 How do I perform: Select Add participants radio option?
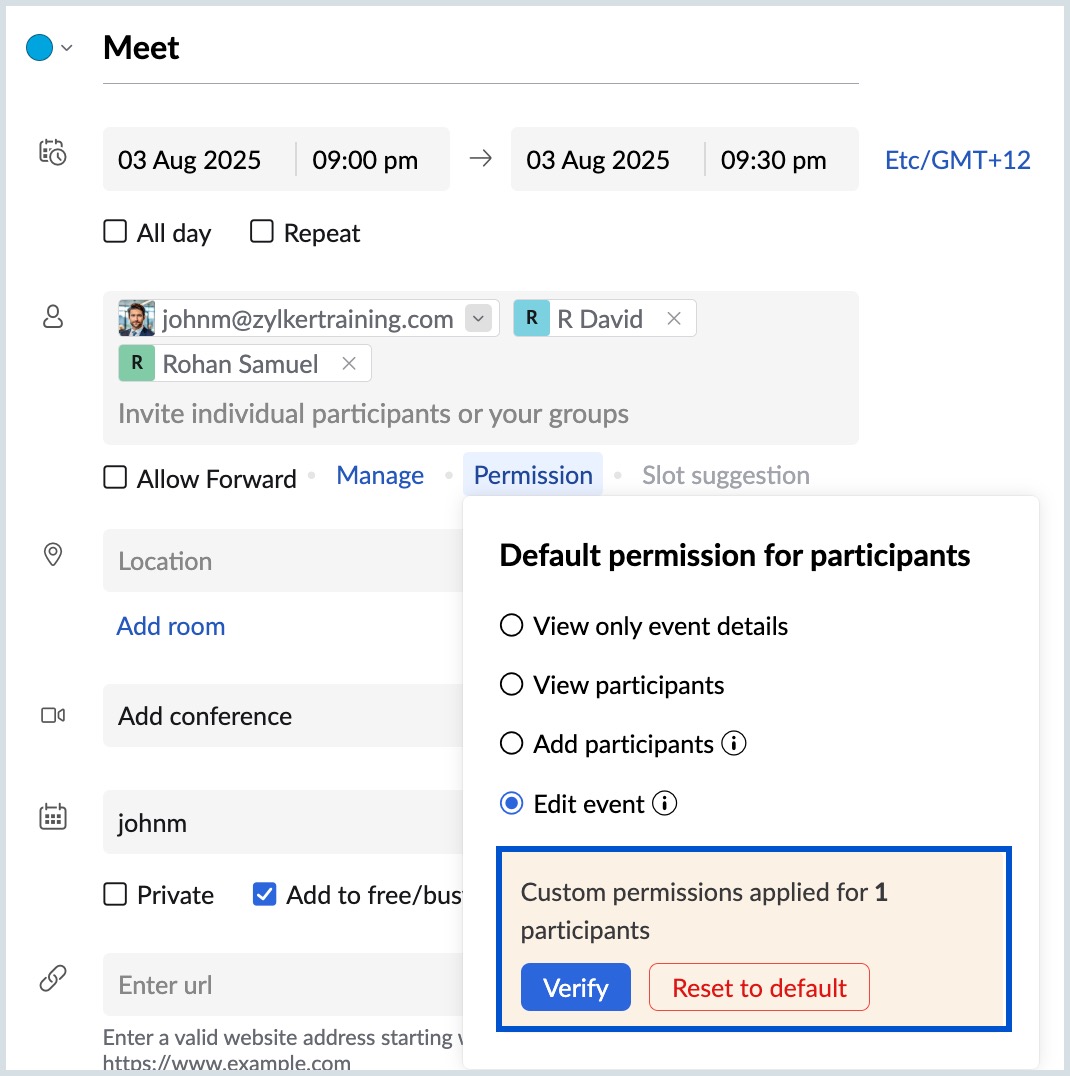[511, 743]
